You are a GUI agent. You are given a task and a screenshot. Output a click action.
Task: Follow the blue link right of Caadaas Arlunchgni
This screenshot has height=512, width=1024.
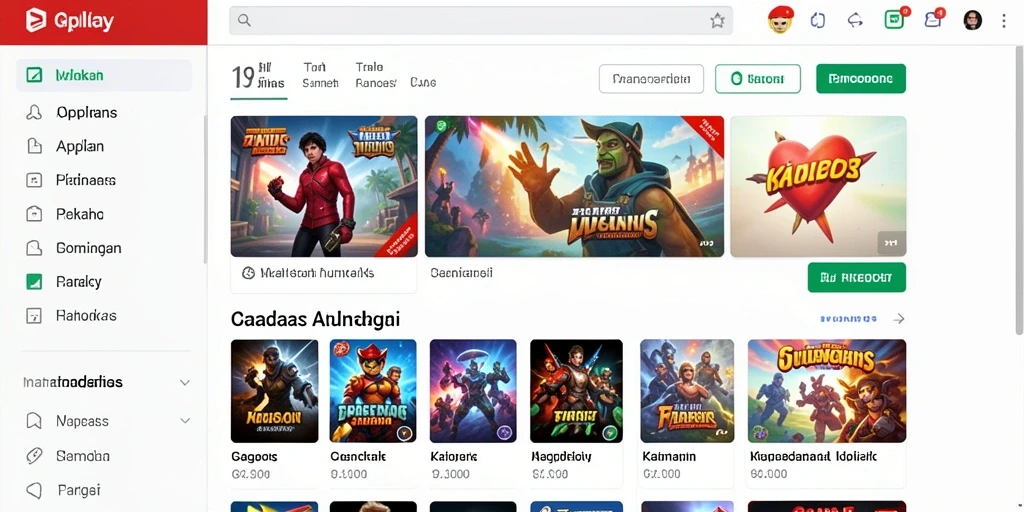pos(848,319)
